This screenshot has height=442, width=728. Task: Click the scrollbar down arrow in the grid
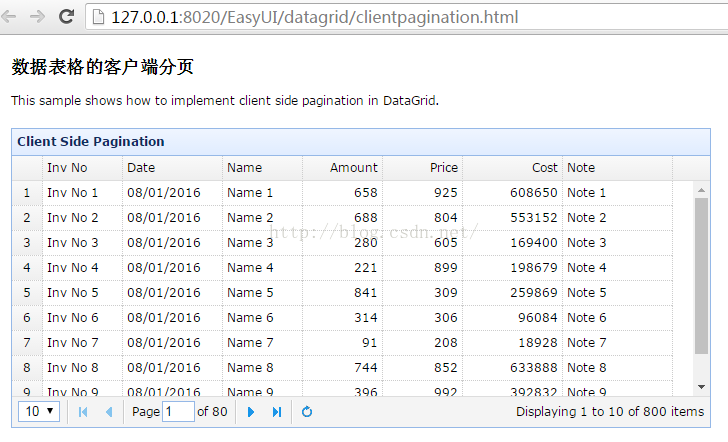tap(701, 387)
